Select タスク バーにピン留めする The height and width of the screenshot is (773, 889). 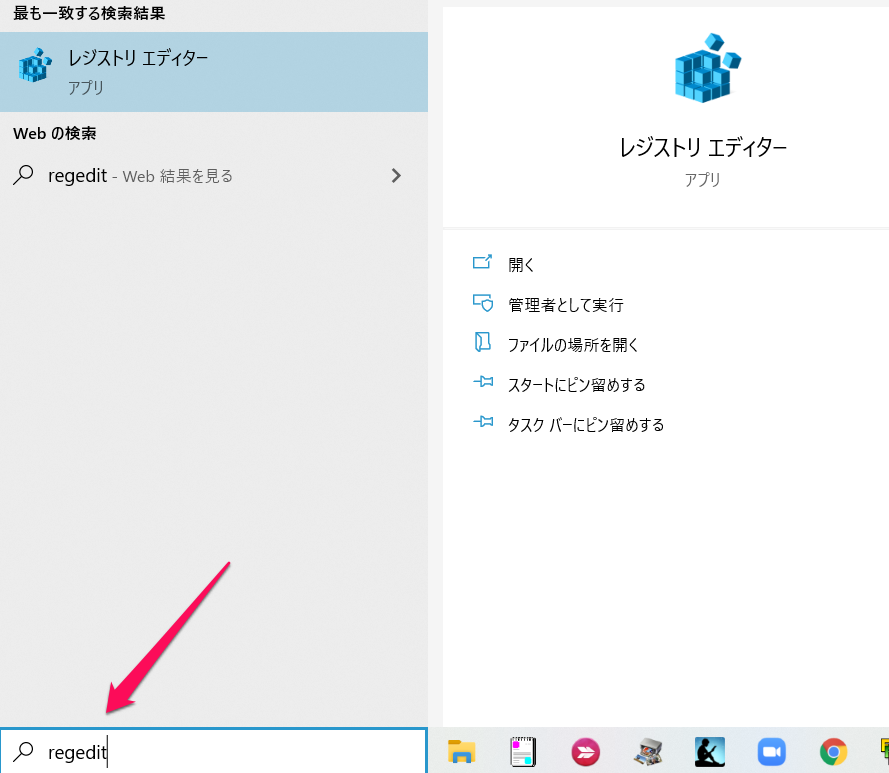pyautogui.click(x=586, y=425)
